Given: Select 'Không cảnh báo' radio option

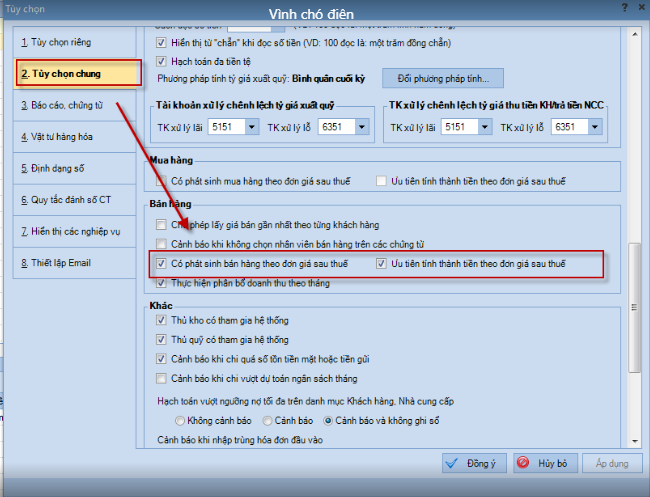Looking at the screenshot, I should (179, 421).
